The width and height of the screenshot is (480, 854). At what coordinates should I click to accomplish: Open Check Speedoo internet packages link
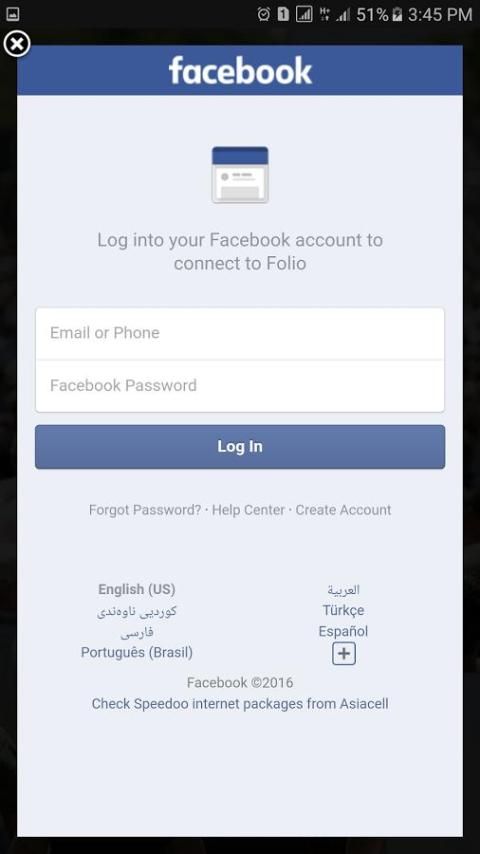(240, 704)
